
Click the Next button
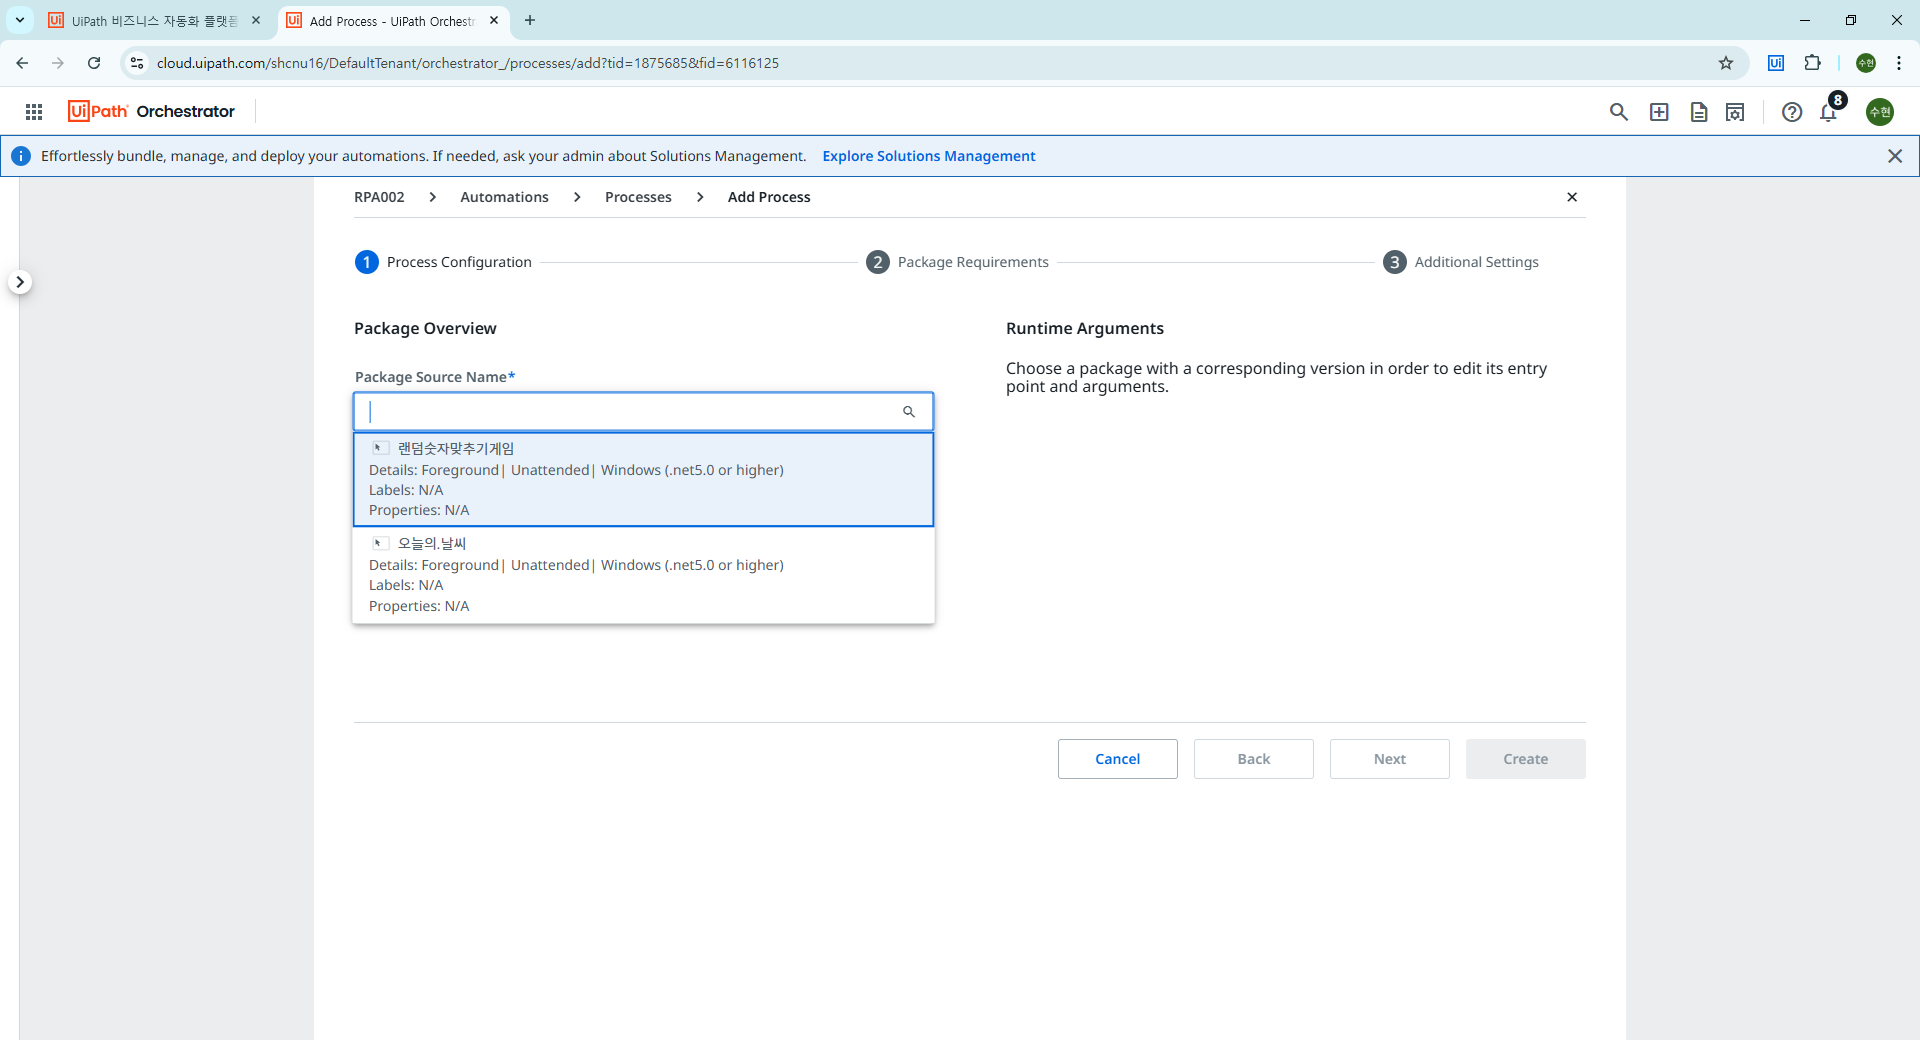(x=1390, y=759)
